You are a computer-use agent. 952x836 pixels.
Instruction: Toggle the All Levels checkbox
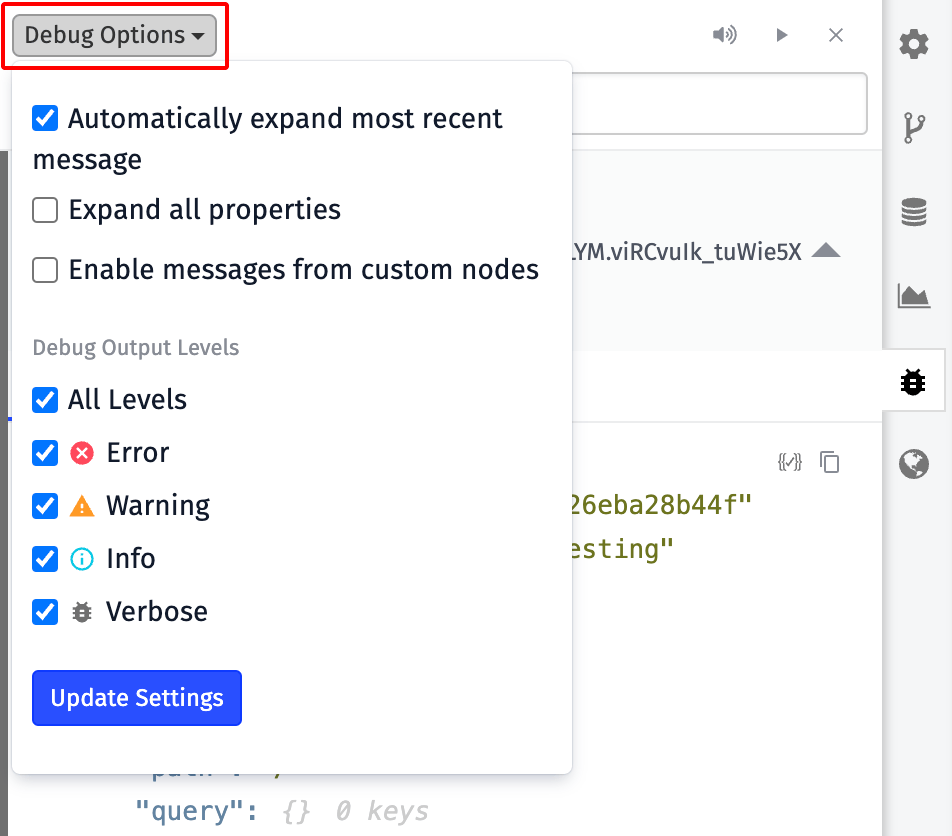(x=45, y=400)
